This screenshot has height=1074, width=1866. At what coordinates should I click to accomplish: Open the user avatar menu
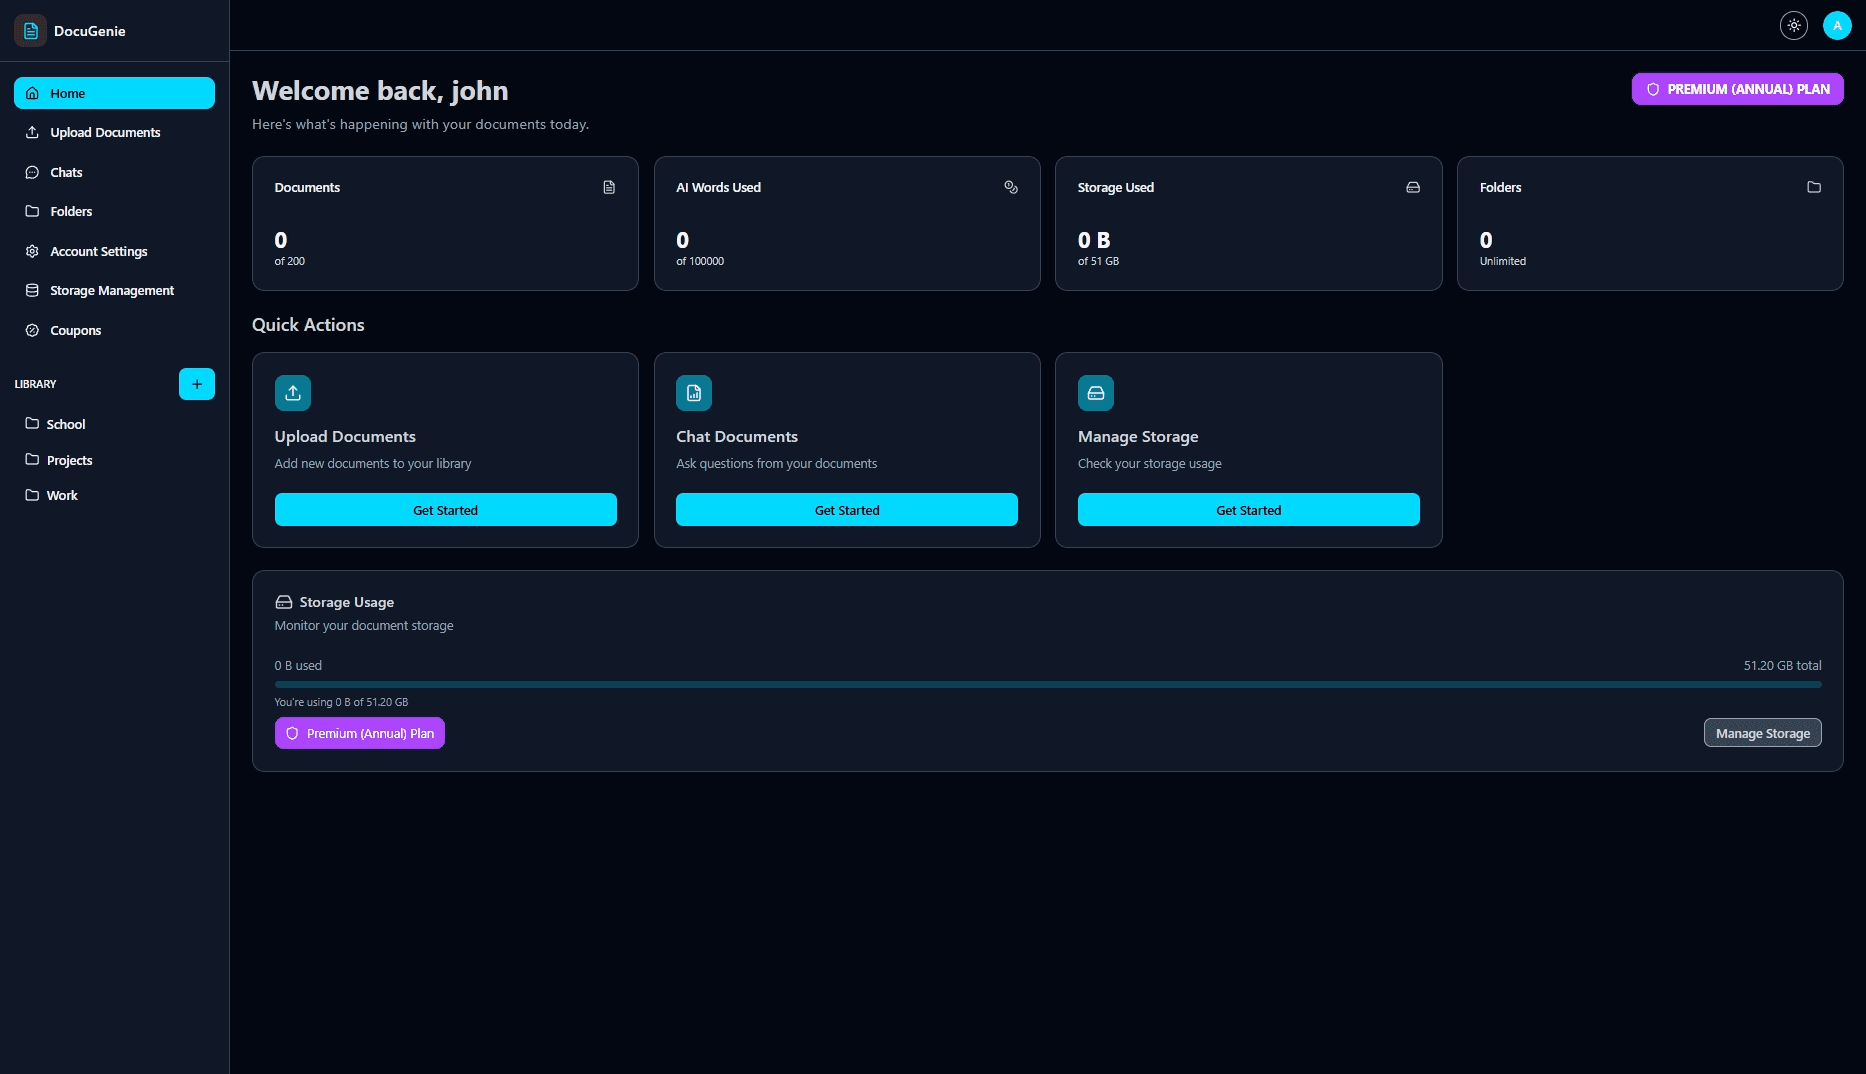1837,25
